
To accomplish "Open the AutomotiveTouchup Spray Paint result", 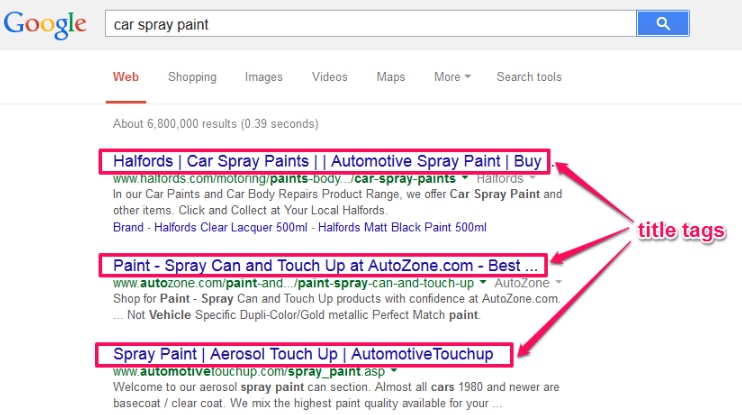I will (303, 354).
